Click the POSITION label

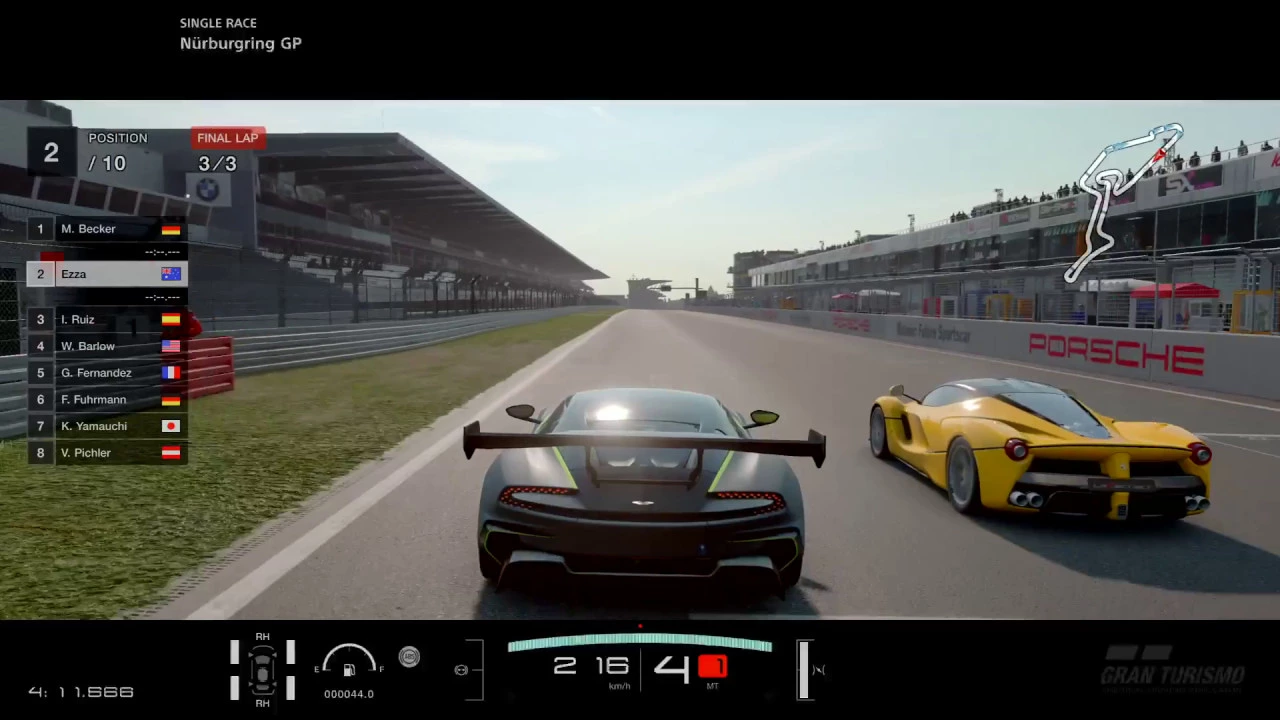coord(118,138)
